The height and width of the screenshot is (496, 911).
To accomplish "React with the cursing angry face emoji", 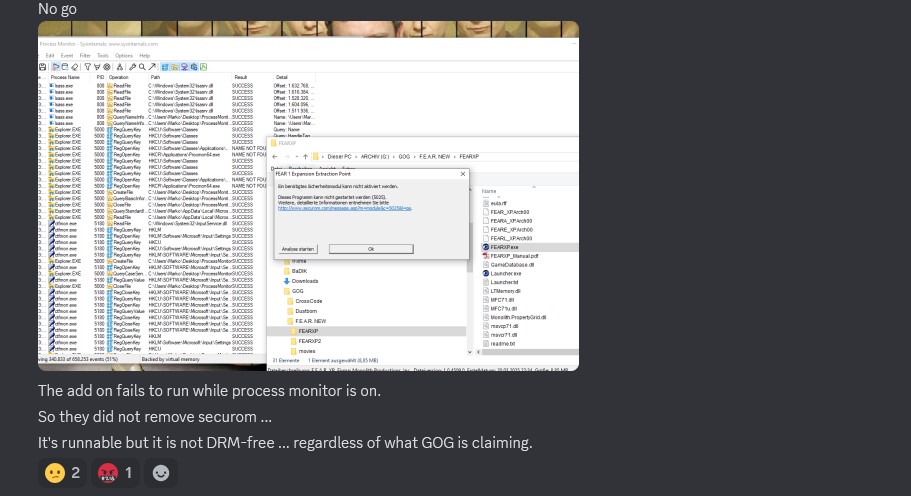I will (x=115, y=473).
